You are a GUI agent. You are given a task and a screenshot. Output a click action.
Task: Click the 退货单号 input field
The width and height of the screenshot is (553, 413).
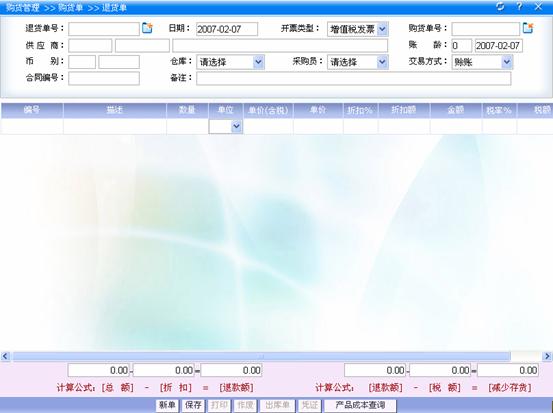pyautogui.click(x=104, y=29)
